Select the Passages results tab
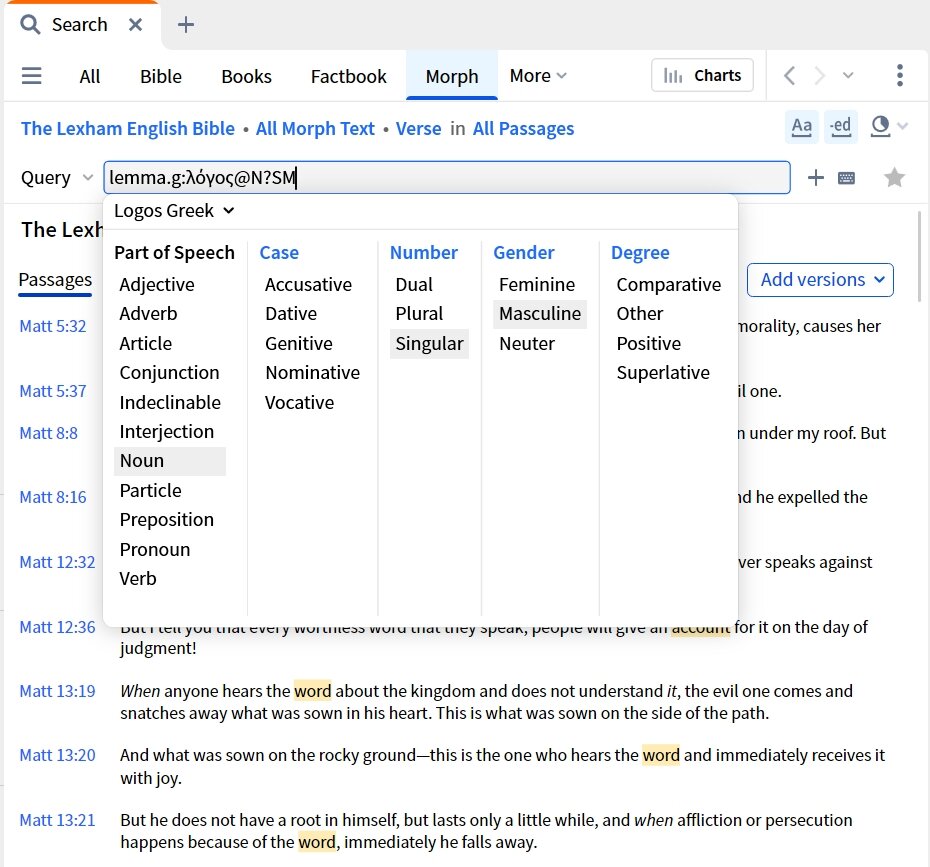This screenshot has height=867, width=930. click(55, 280)
